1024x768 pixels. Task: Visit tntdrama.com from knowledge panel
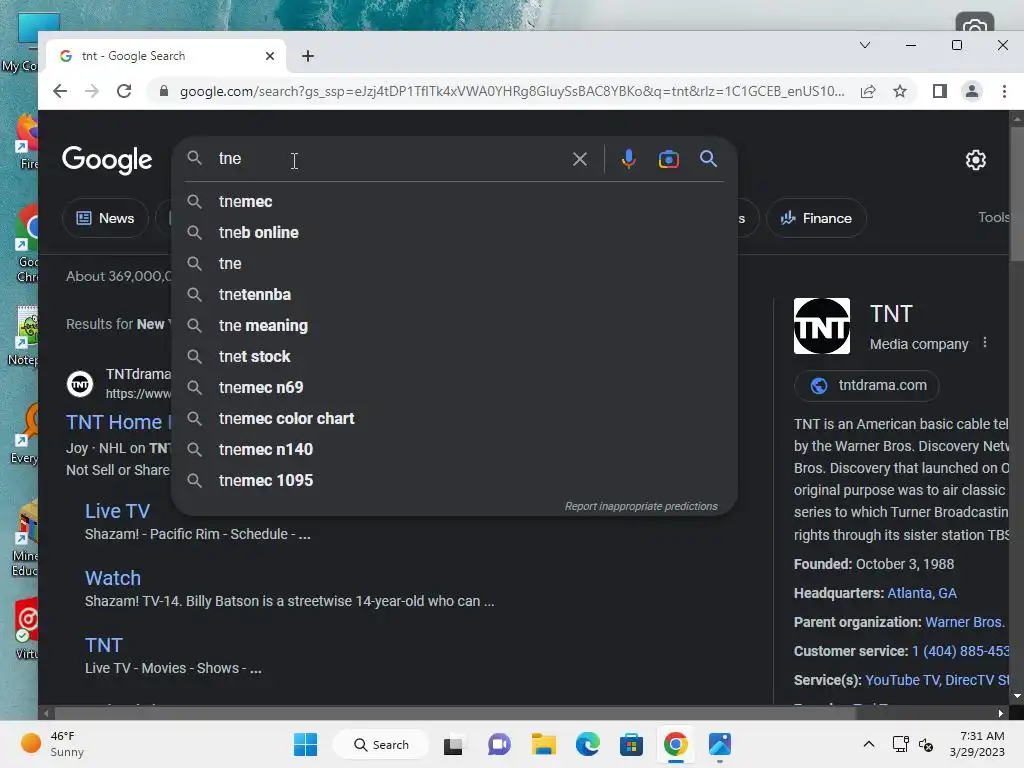867,385
